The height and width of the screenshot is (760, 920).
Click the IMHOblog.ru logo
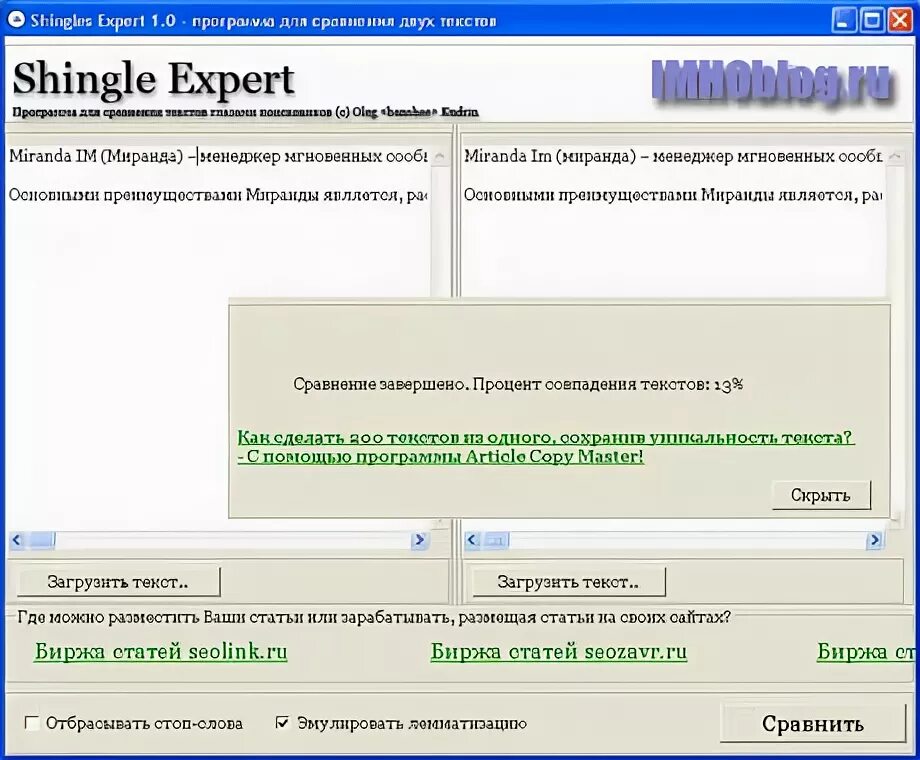pyautogui.click(x=773, y=81)
